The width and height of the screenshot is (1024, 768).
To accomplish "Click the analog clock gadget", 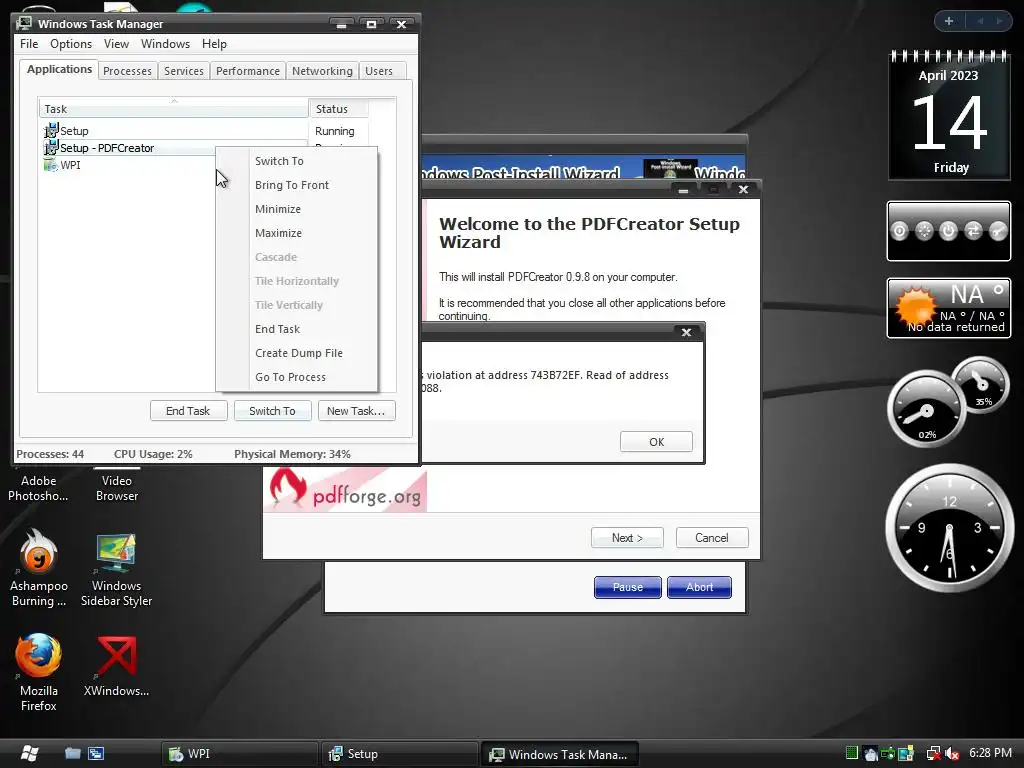I will click(x=949, y=528).
